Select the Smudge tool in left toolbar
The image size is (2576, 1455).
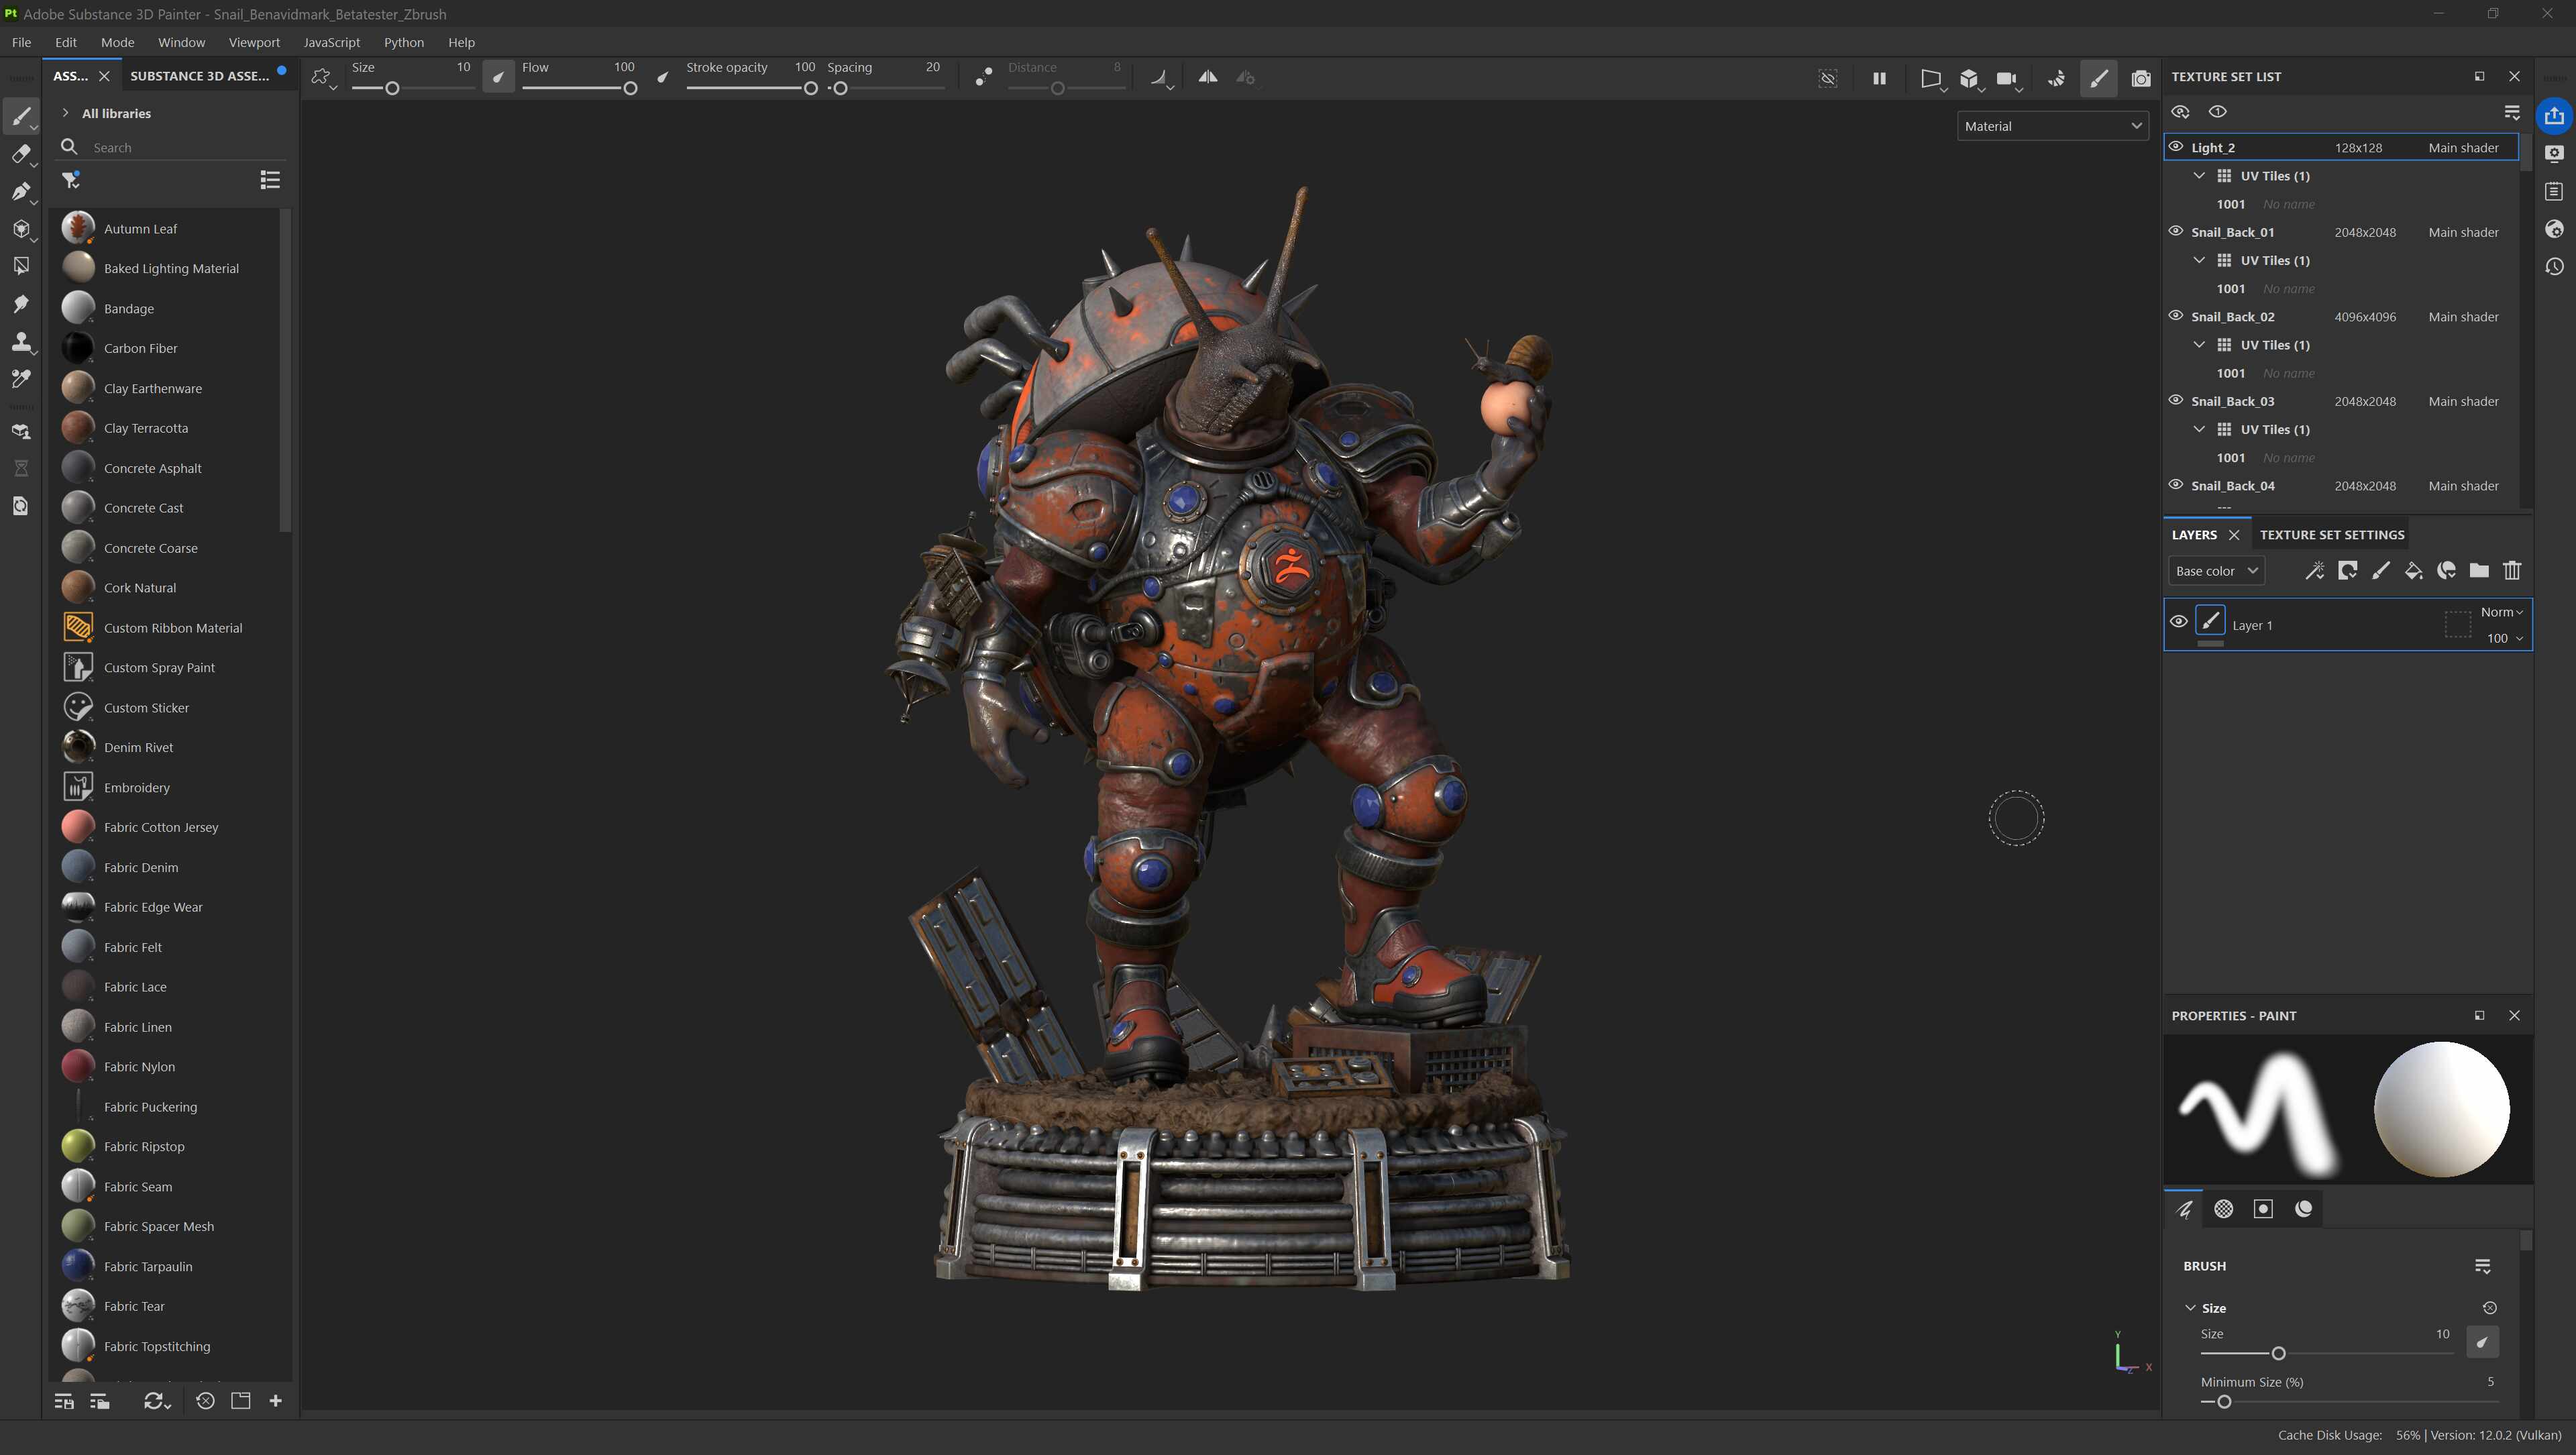(x=20, y=304)
